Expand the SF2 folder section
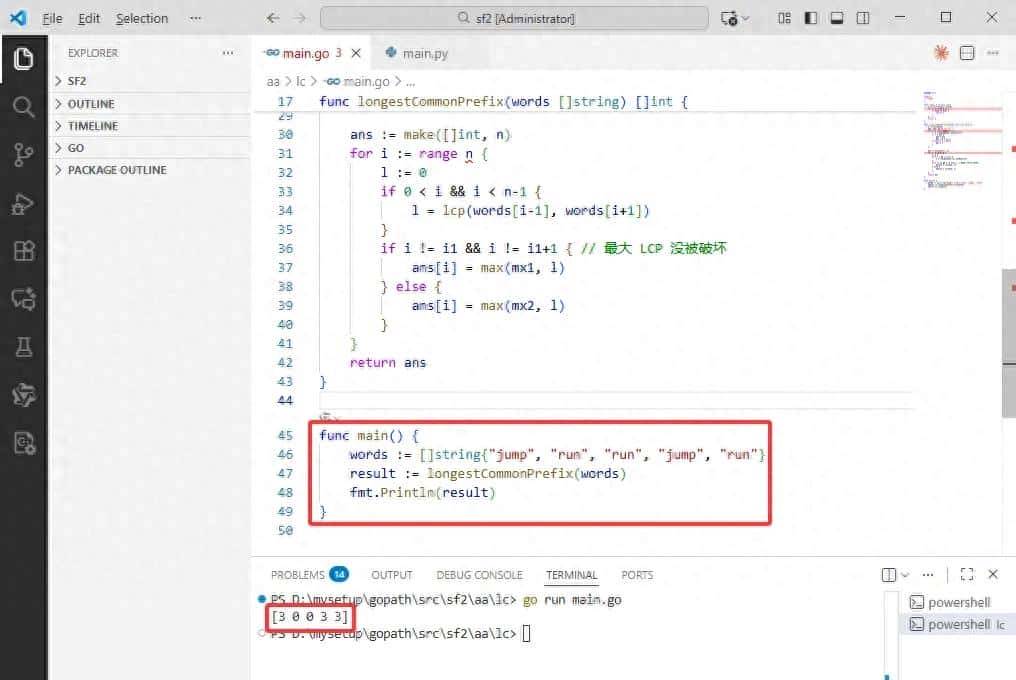The height and width of the screenshot is (680, 1016). [x=77, y=81]
